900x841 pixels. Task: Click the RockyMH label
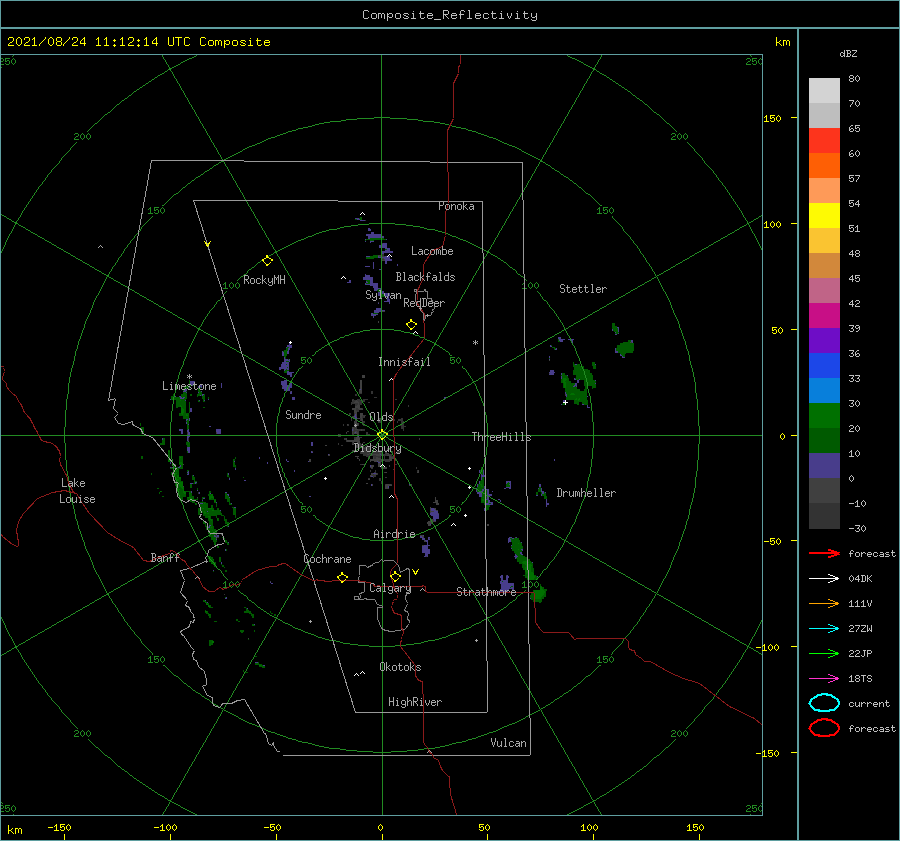(x=264, y=280)
